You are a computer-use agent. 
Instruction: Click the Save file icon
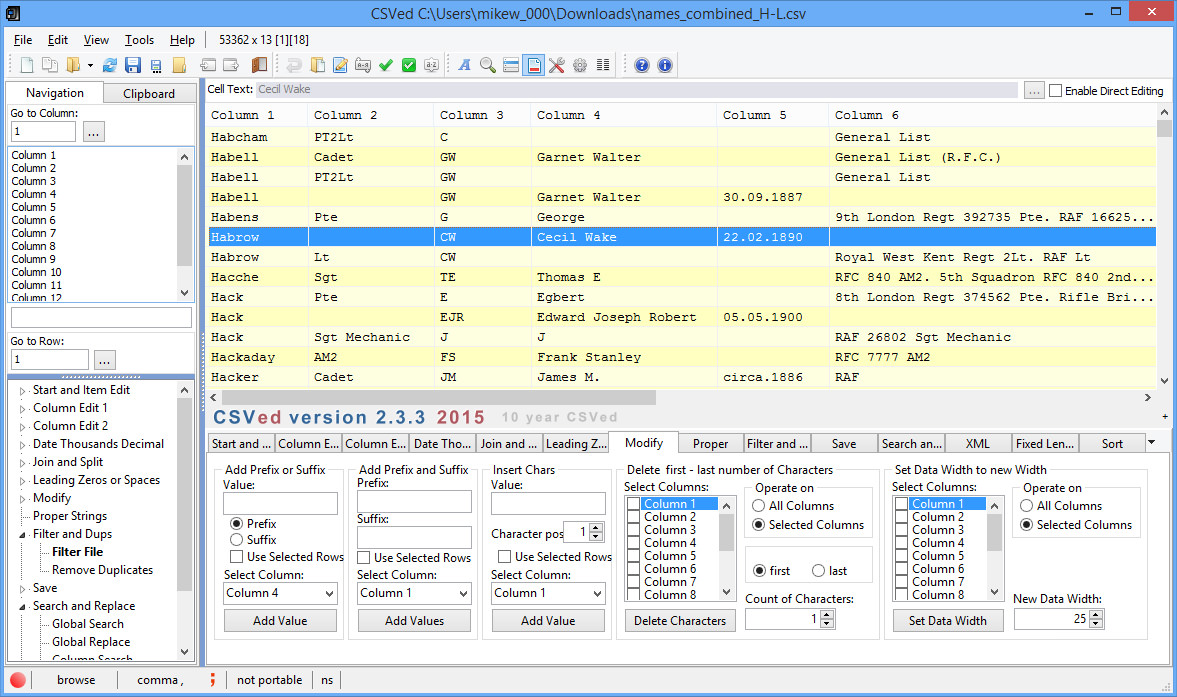tap(133, 64)
